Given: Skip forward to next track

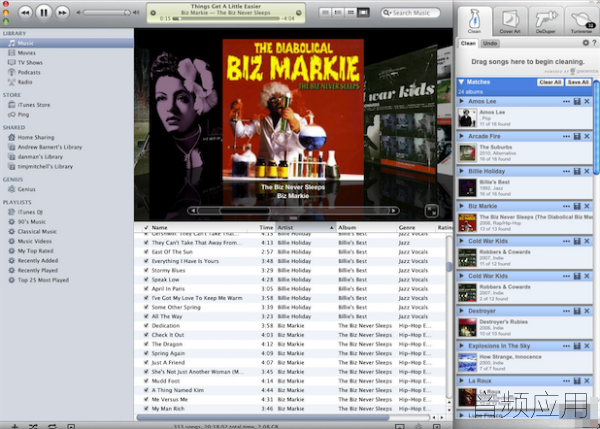Looking at the screenshot, I should click(62, 13).
